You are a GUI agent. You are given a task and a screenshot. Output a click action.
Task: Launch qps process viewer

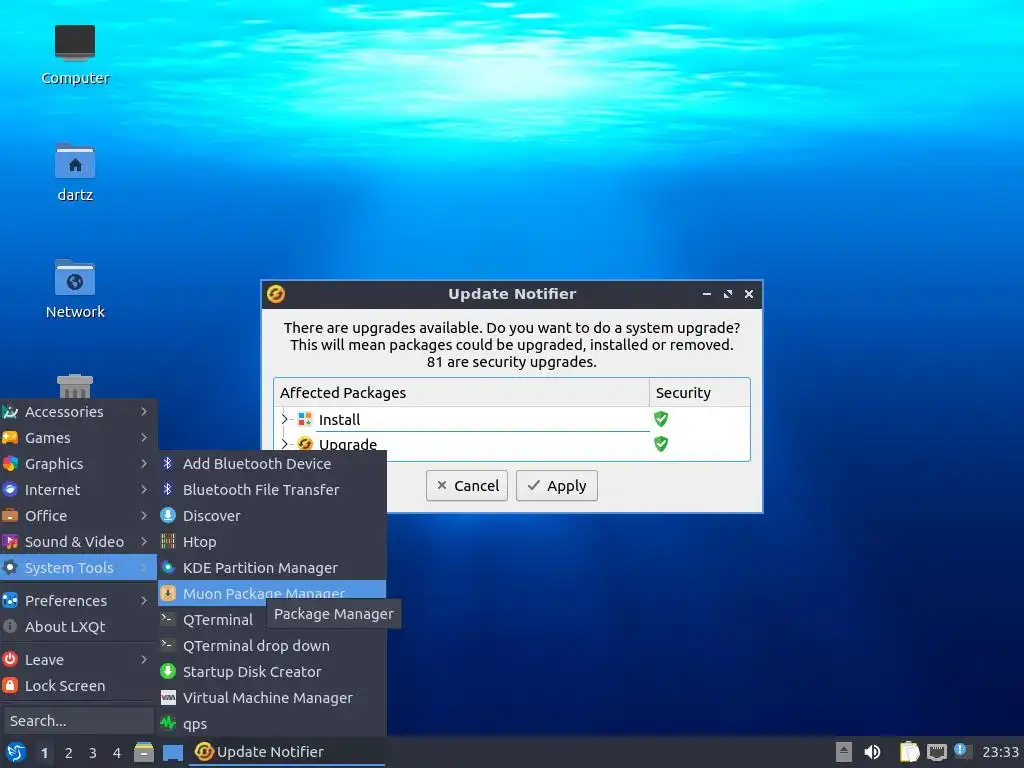coord(272,724)
